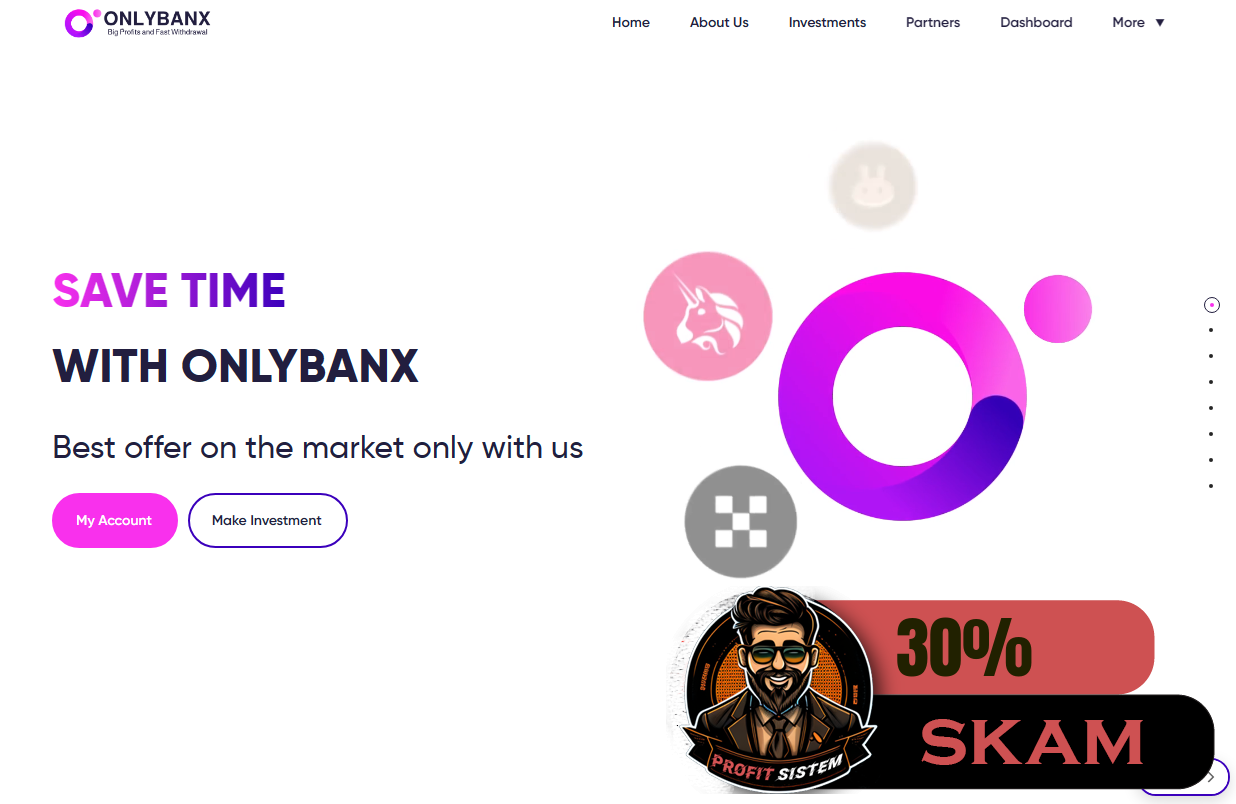Viewport: 1236px width, 804px height.
Task: Click the arrow button at bottom right corner
Action: pyautogui.click(x=1211, y=777)
